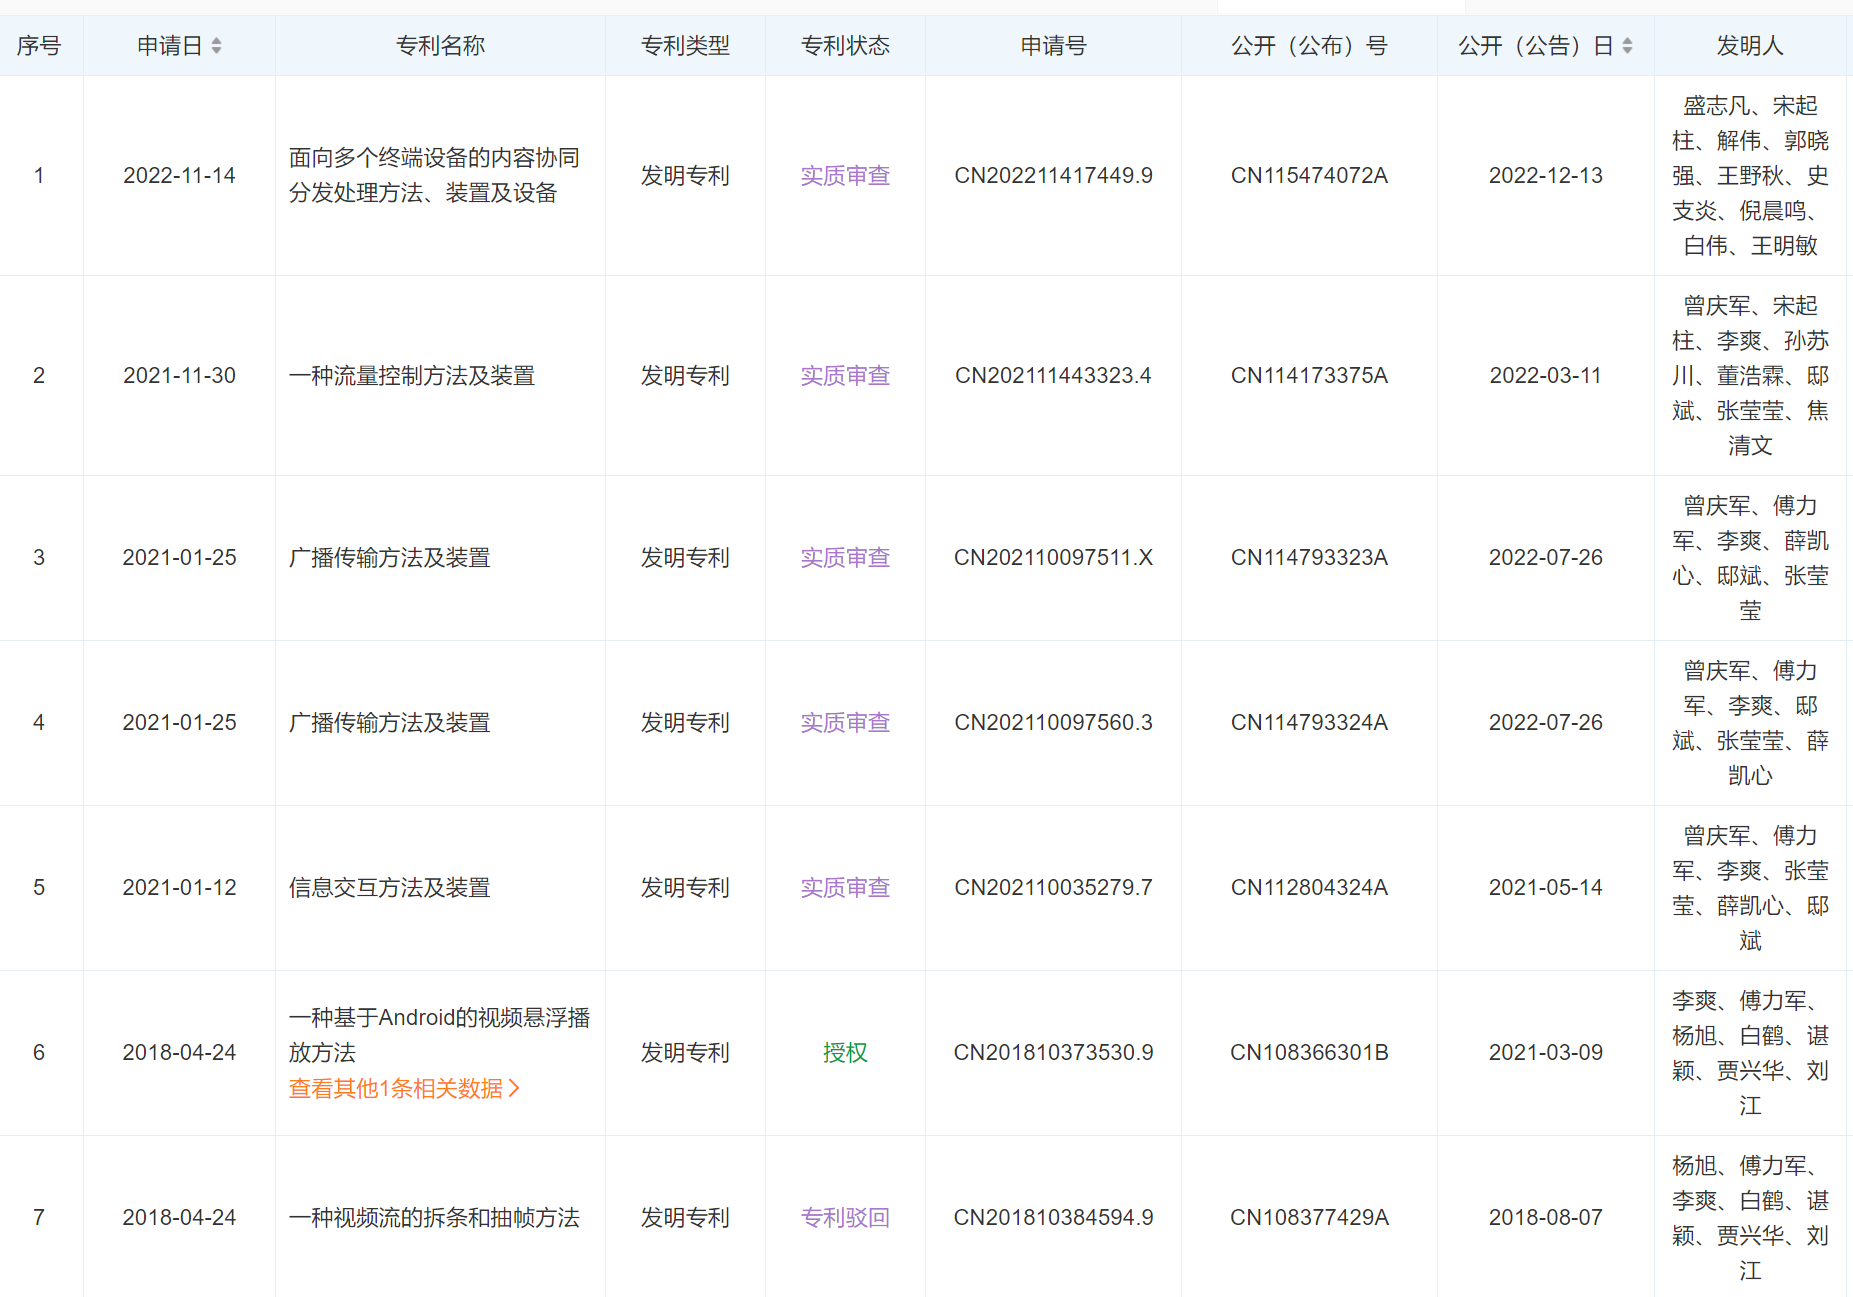Click publication date 2021-03-09

(x=1545, y=1053)
